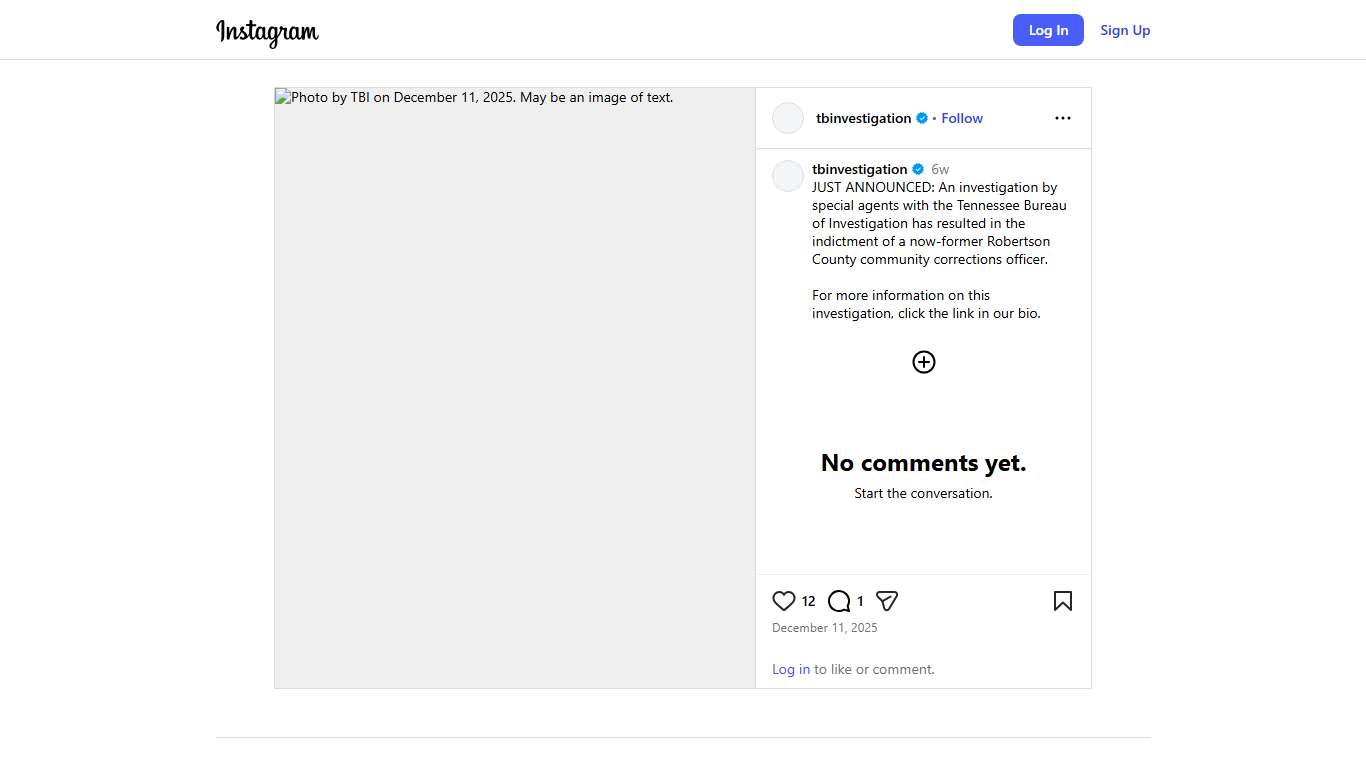Open the three-dots more options menu
This screenshot has width=1366, height=768.
(x=1062, y=118)
